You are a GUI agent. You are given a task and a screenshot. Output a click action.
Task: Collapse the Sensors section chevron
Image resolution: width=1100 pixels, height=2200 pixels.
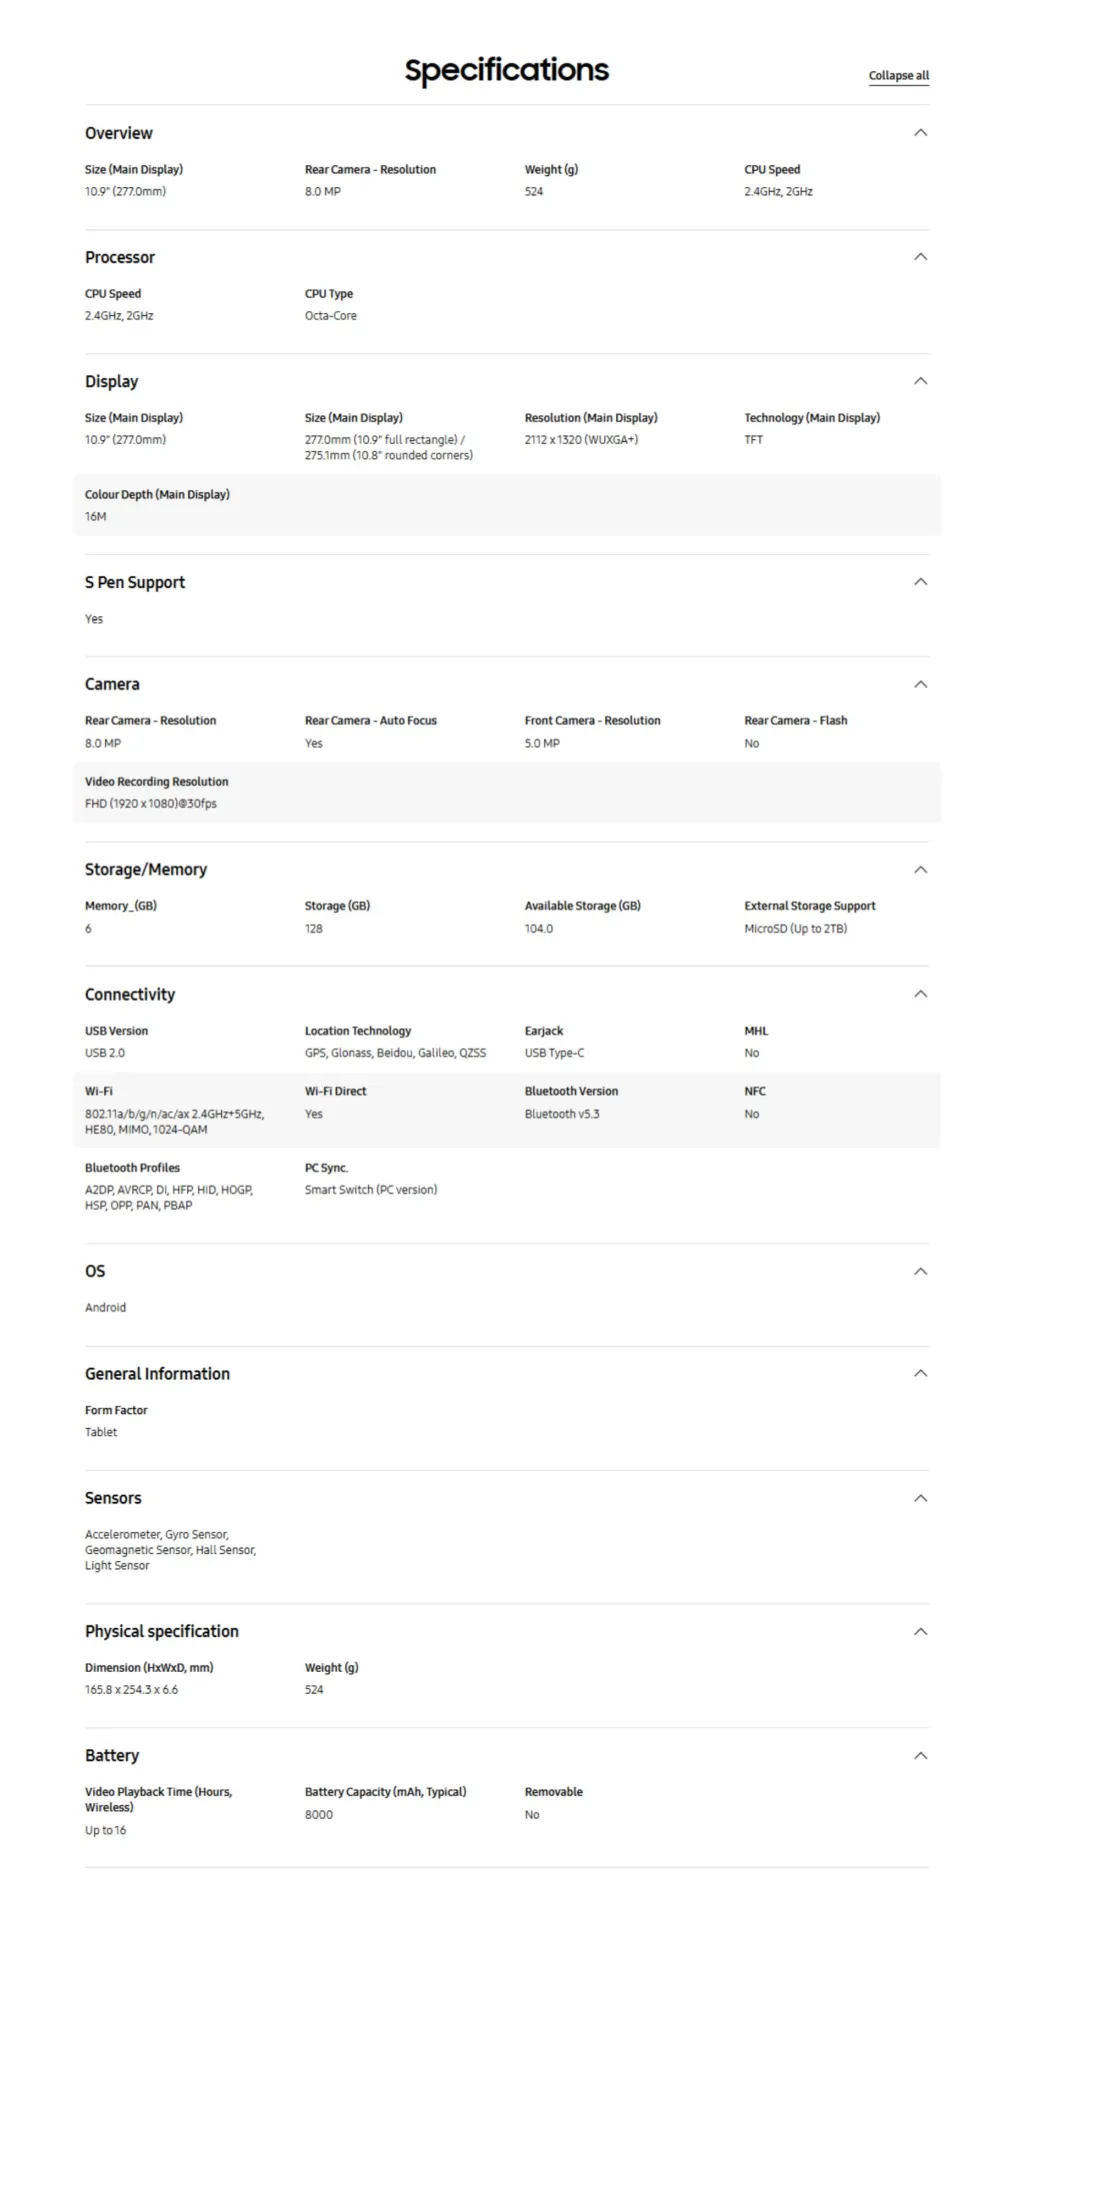click(921, 1498)
